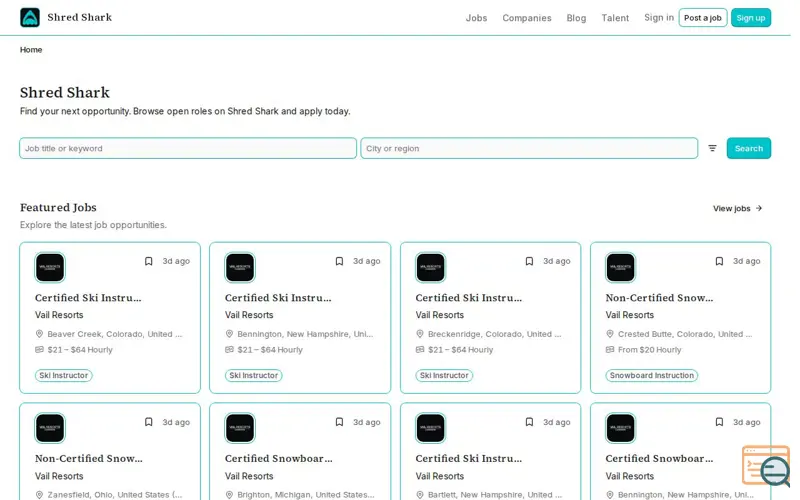This screenshot has width=800, height=500.
Task: Click the Search button
Action: tap(748, 148)
